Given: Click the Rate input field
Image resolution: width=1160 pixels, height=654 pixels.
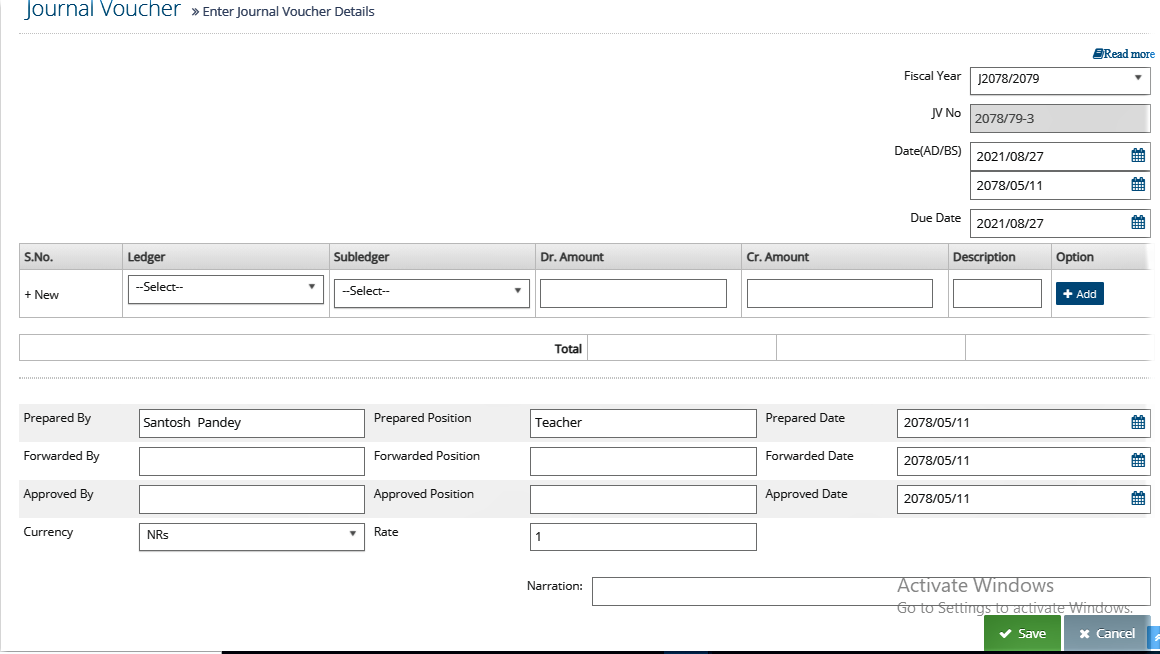Looking at the screenshot, I should pos(643,536).
